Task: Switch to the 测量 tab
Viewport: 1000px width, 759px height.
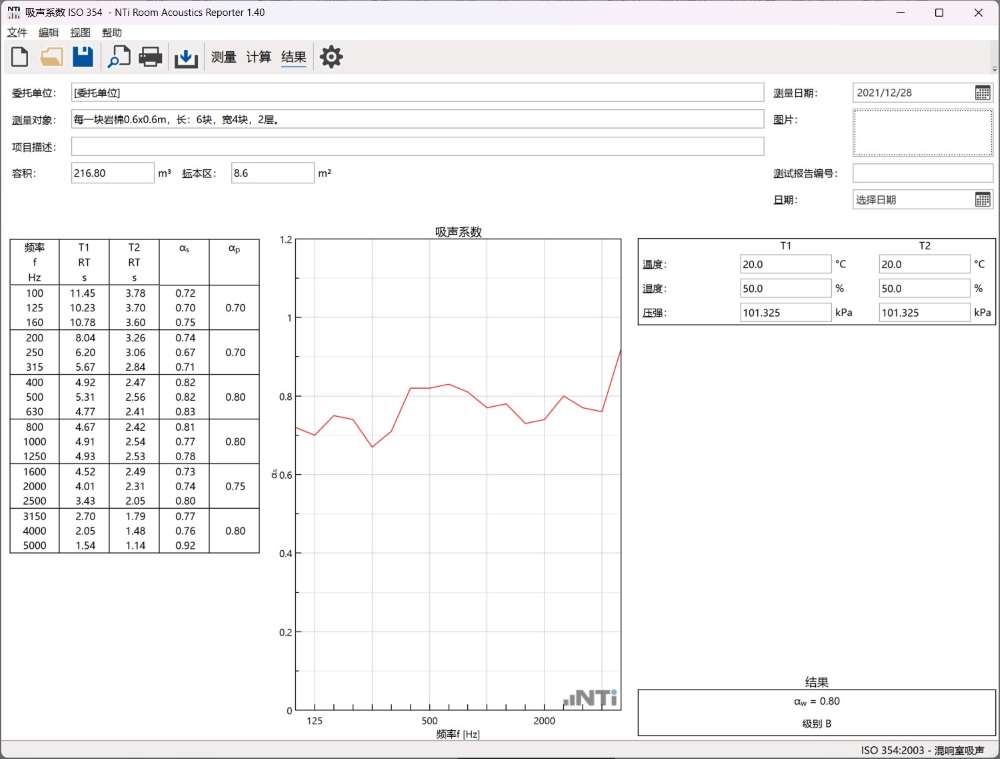Action: click(224, 57)
